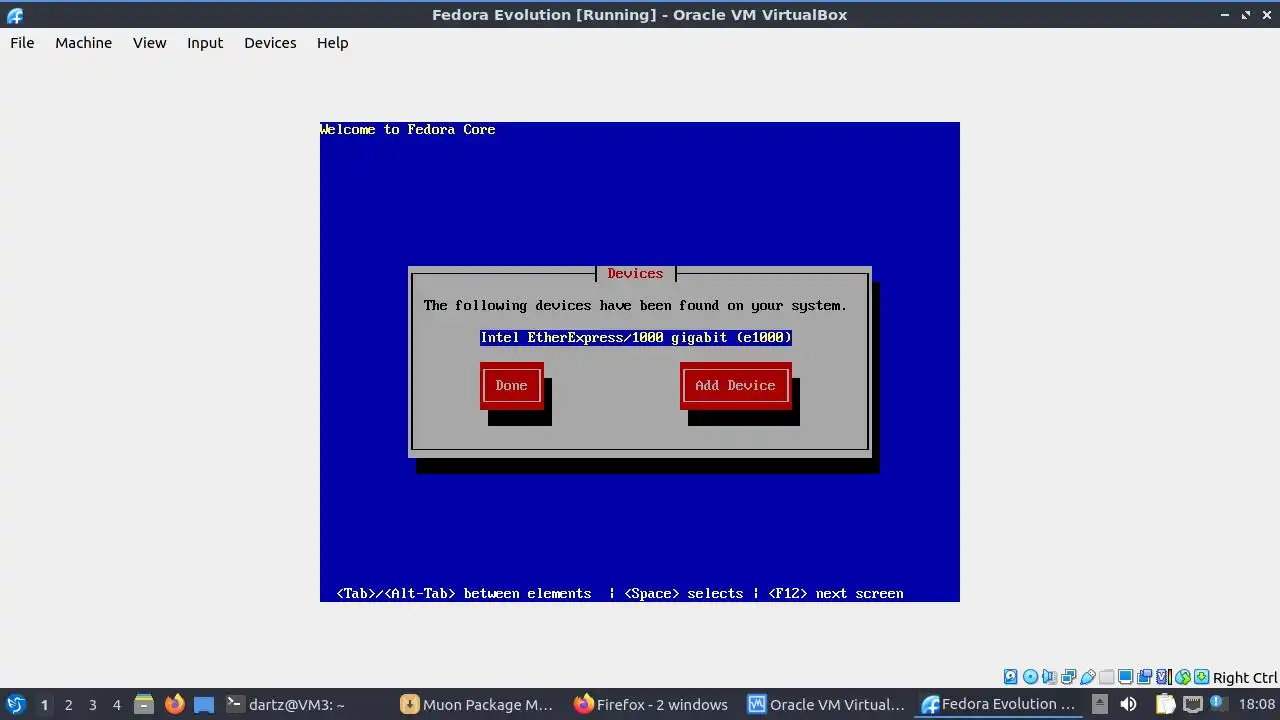Click the update notifier tray icon

click(1218, 704)
